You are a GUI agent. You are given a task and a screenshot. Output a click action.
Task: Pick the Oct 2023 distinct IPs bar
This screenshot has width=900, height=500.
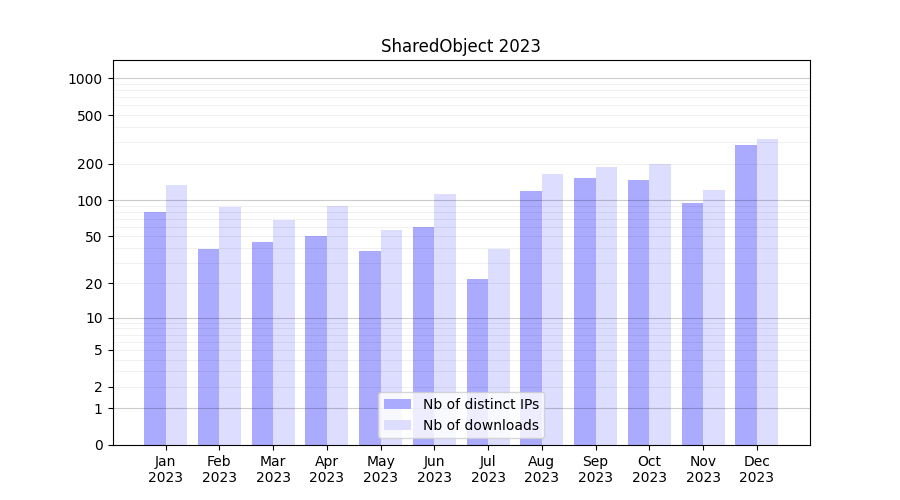pyautogui.click(x=638, y=312)
